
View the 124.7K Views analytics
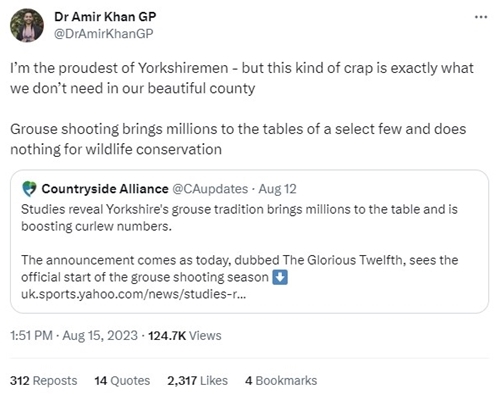coord(185,335)
